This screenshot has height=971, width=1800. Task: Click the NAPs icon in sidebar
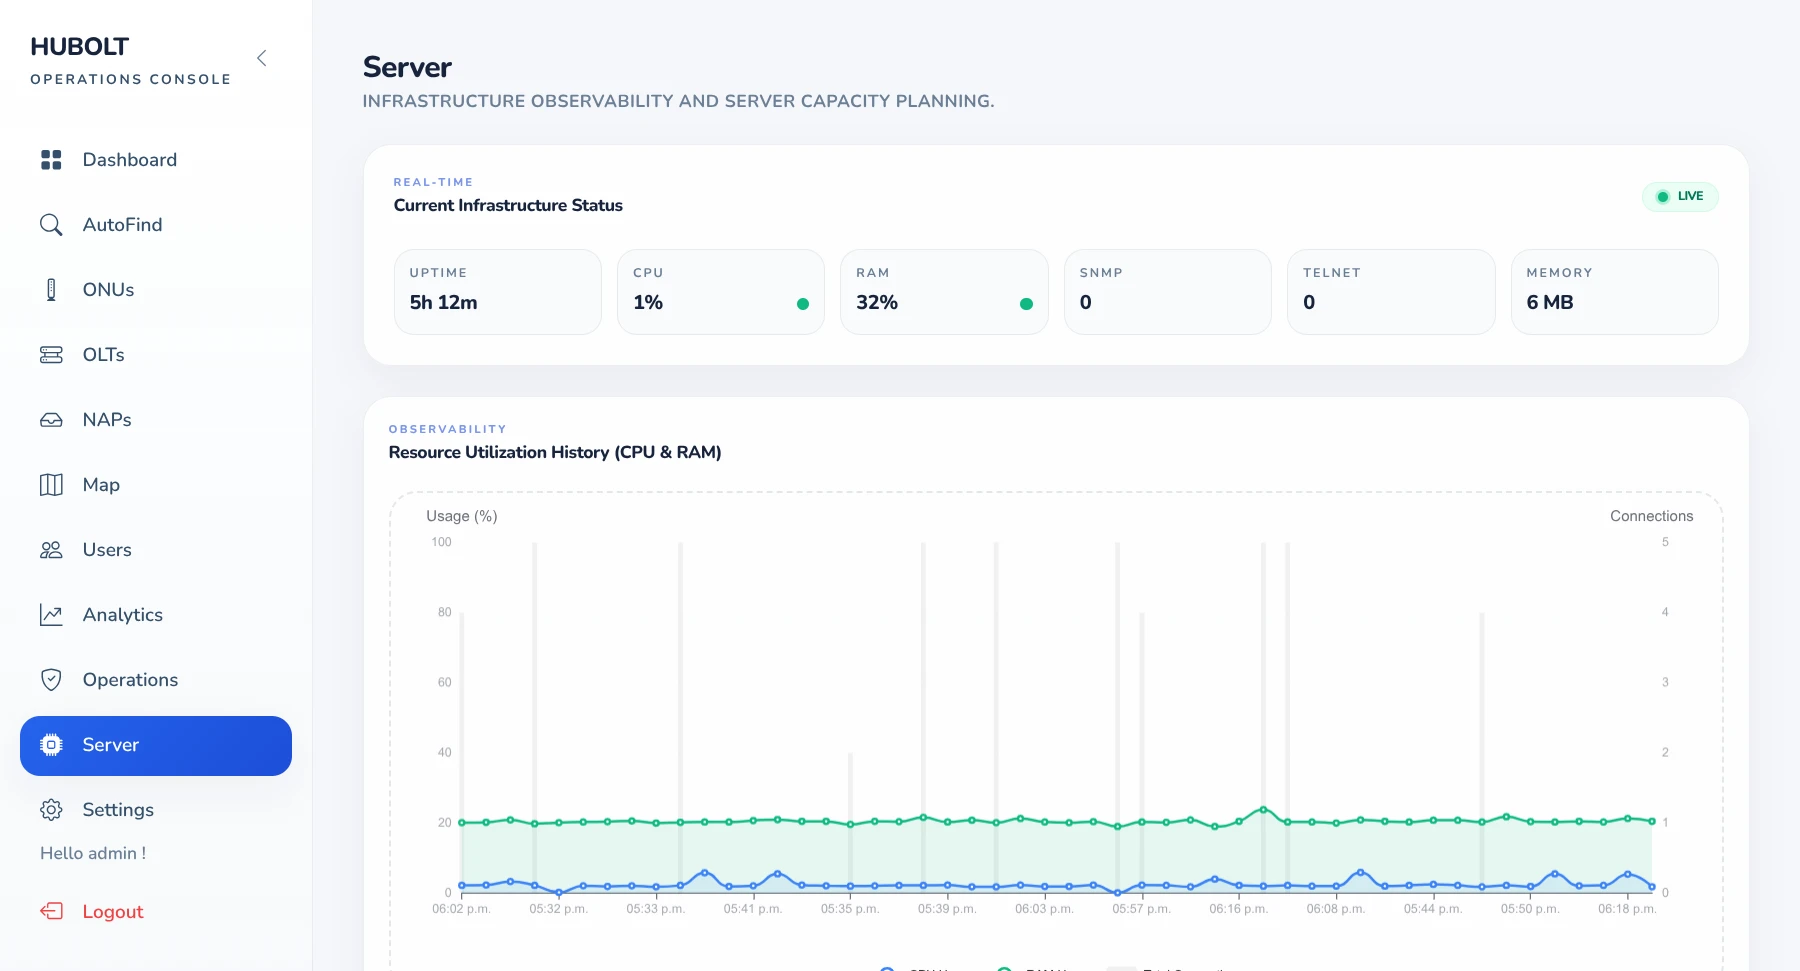click(51, 420)
